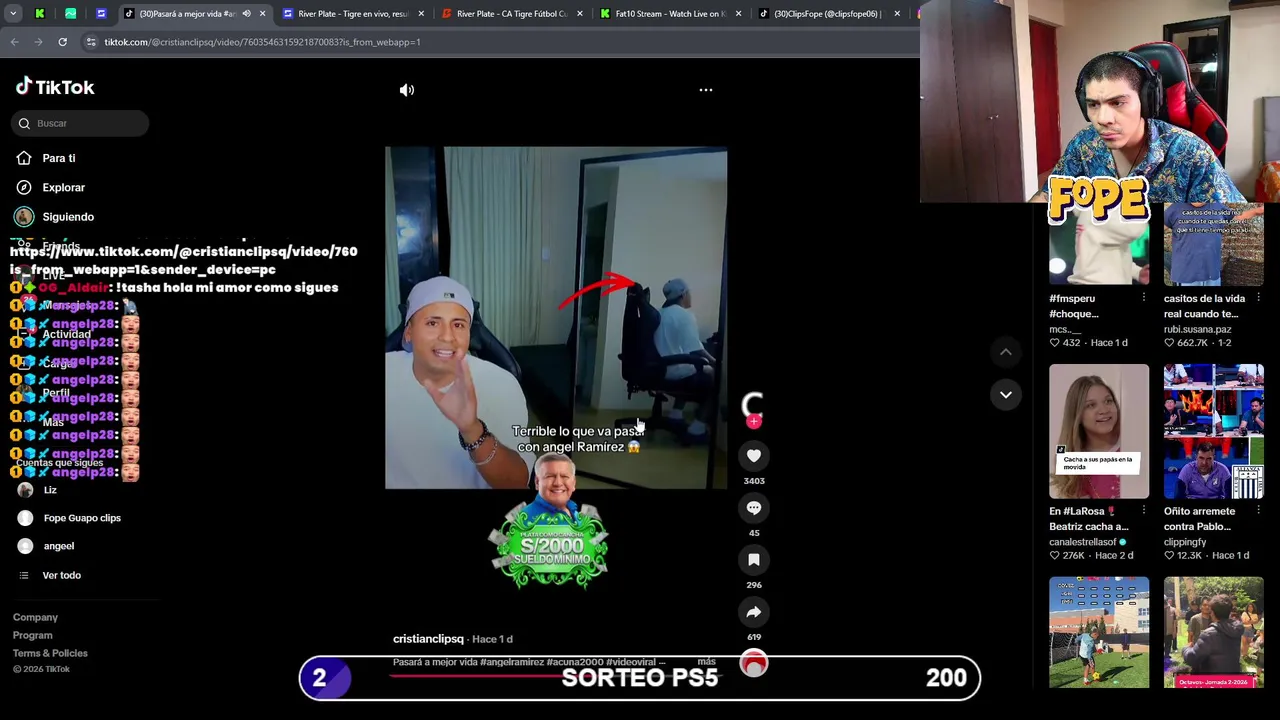Go to the previous video arrow

coord(1006,352)
